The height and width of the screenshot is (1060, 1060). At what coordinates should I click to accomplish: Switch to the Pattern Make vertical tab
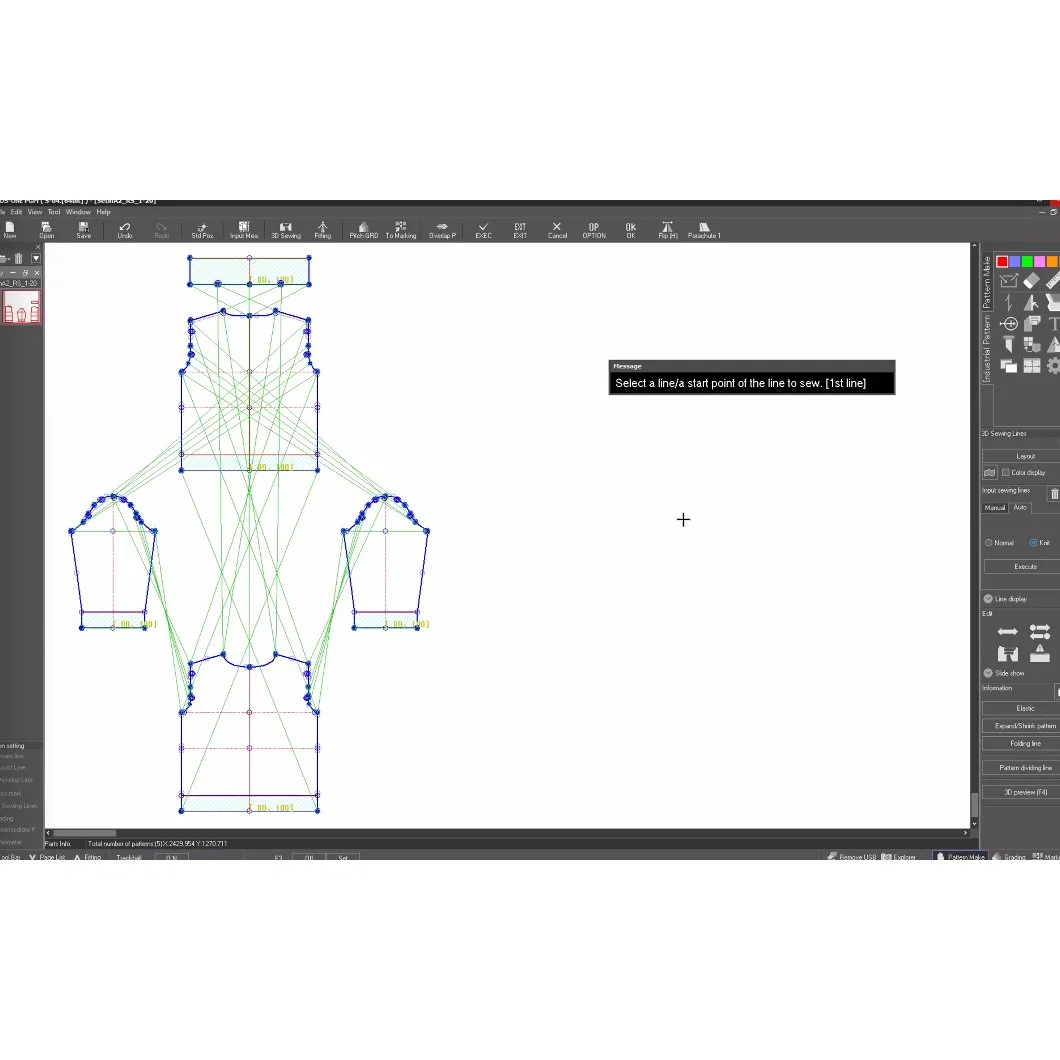coord(986,282)
